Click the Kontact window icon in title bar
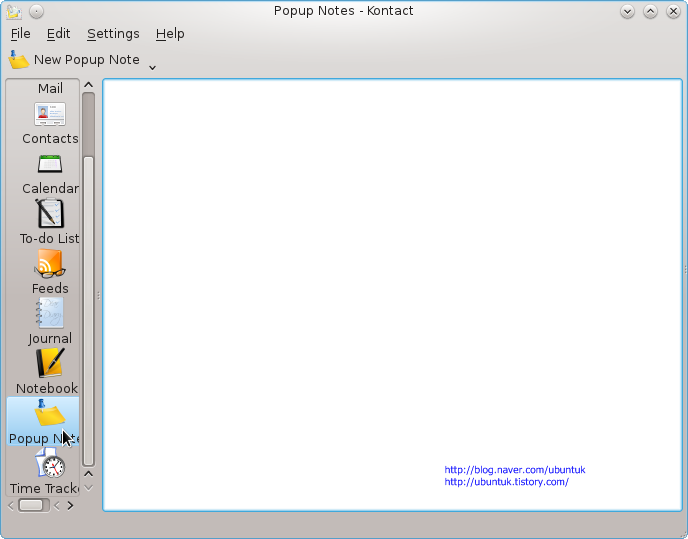The height and width of the screenshot is (539, 688). click(x=14, y=11)
